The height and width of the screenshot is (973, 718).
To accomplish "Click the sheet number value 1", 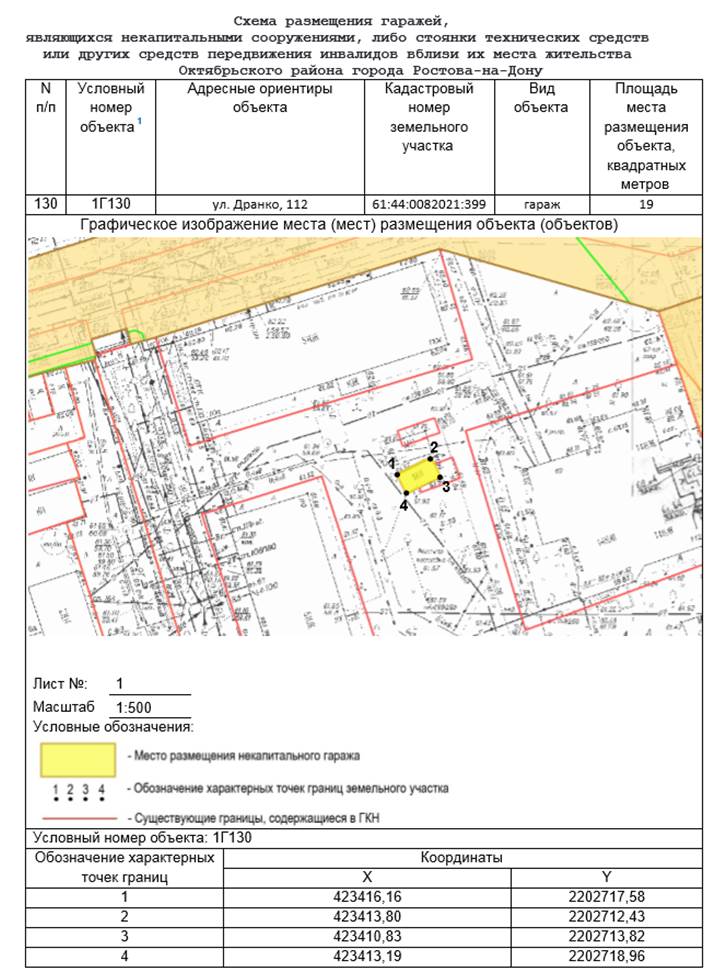I will [x=119, y=684].
